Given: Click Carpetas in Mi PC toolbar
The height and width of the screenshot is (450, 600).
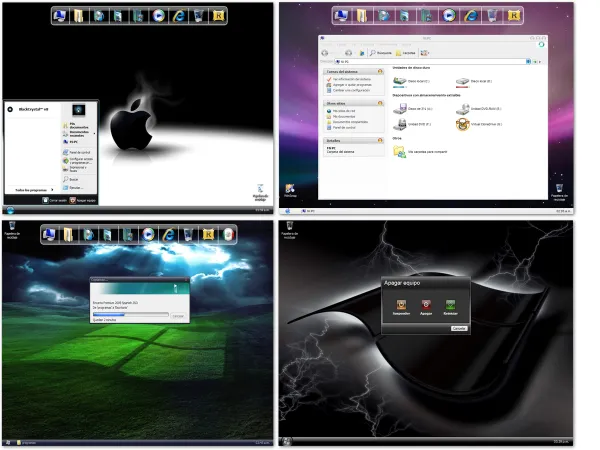Looking at the screenshot, I should [x=406, y=53].
